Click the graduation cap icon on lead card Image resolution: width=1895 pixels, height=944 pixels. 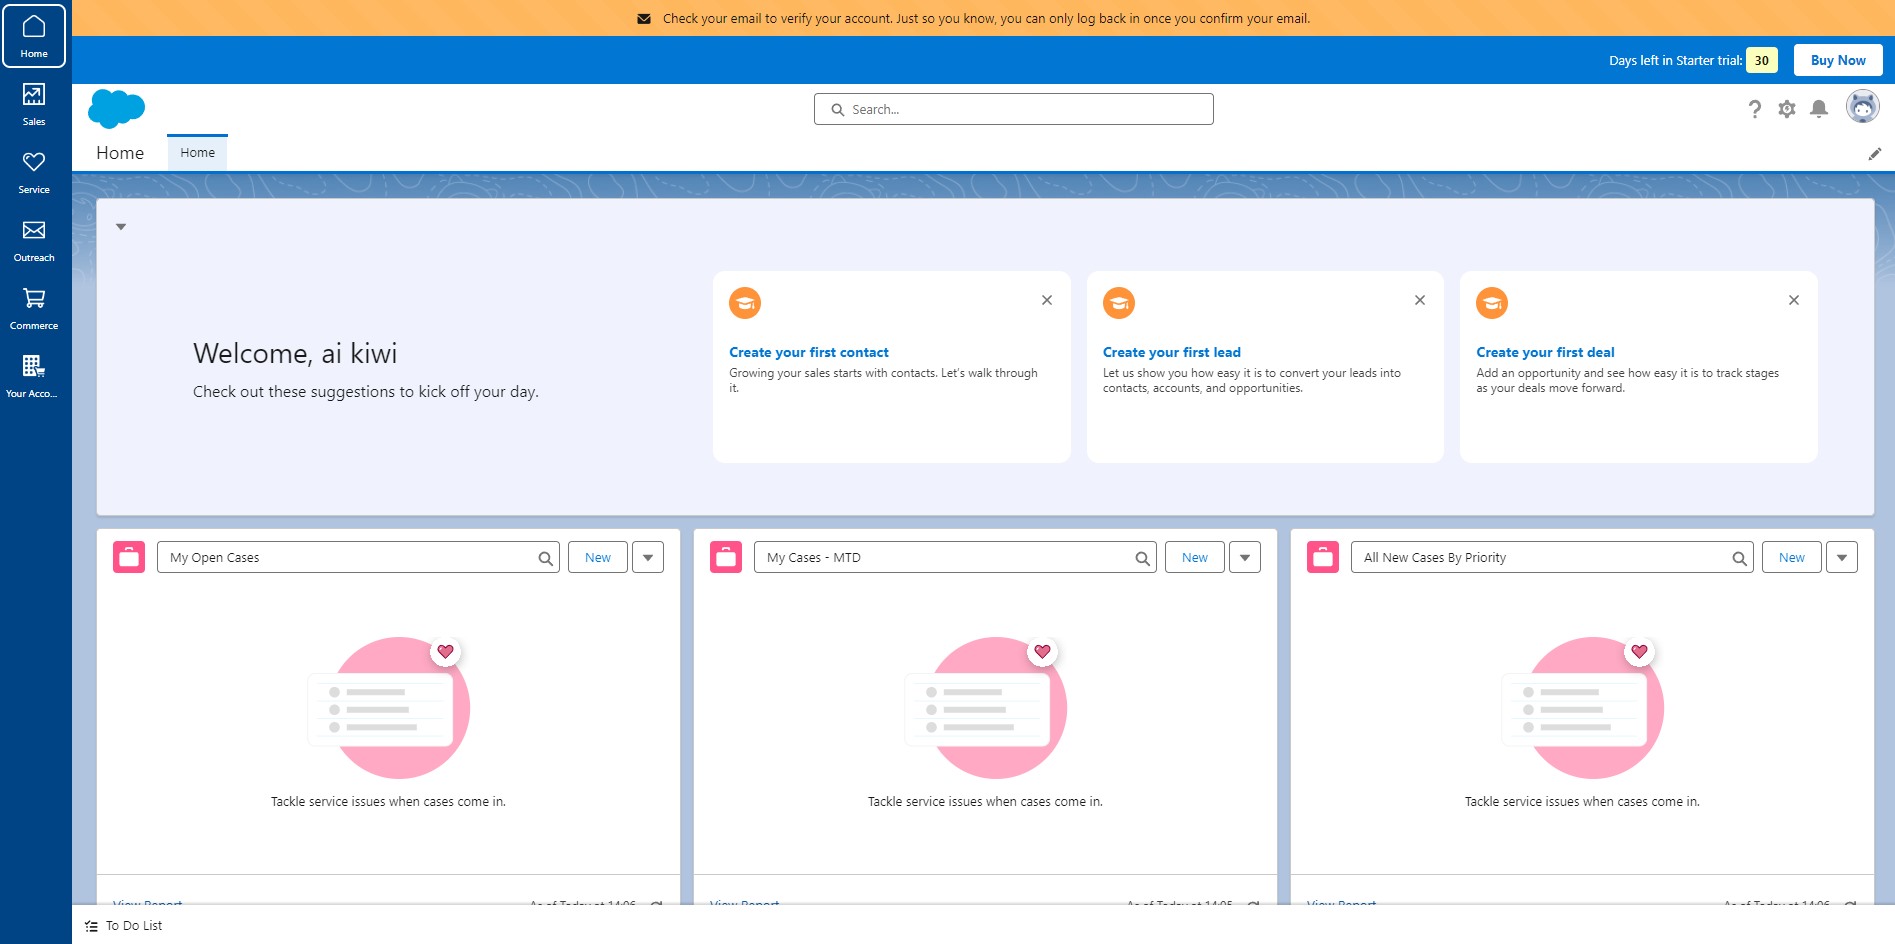1119,303
